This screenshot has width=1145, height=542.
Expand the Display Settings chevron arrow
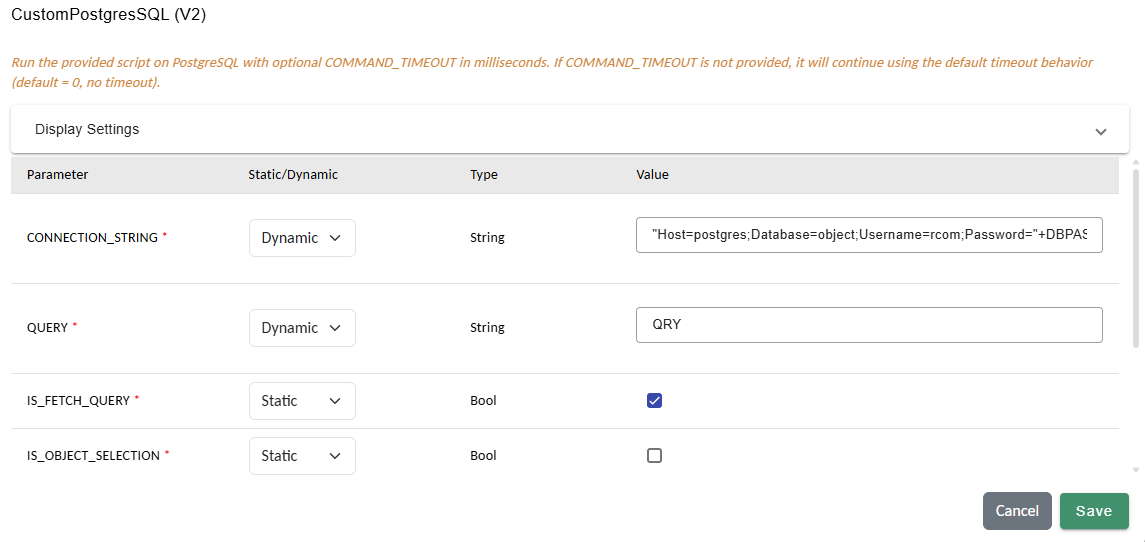pyautogui.click(x=1100, y=131)
